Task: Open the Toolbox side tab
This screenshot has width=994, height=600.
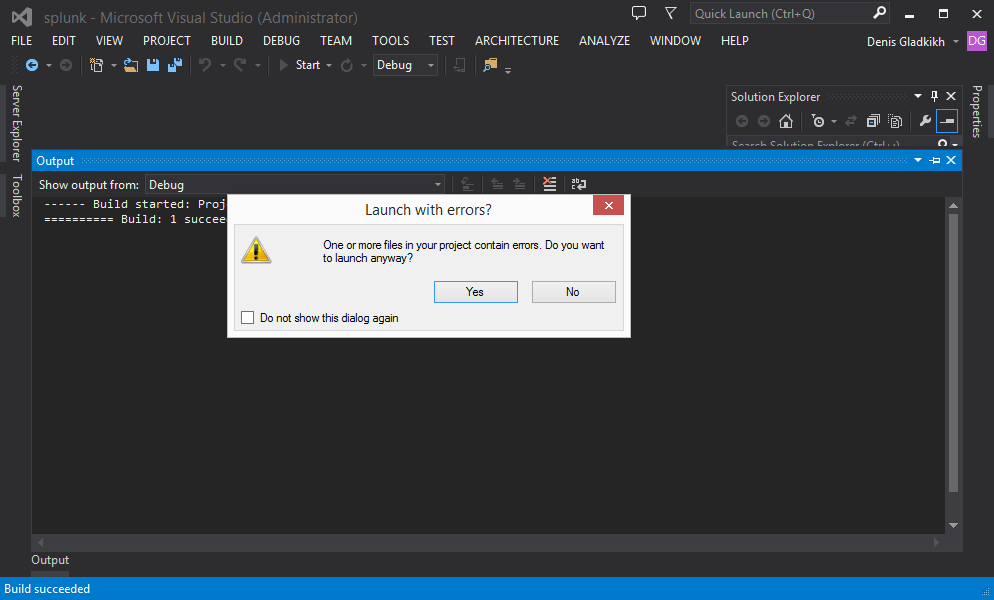Action: [x=16, y=195]
